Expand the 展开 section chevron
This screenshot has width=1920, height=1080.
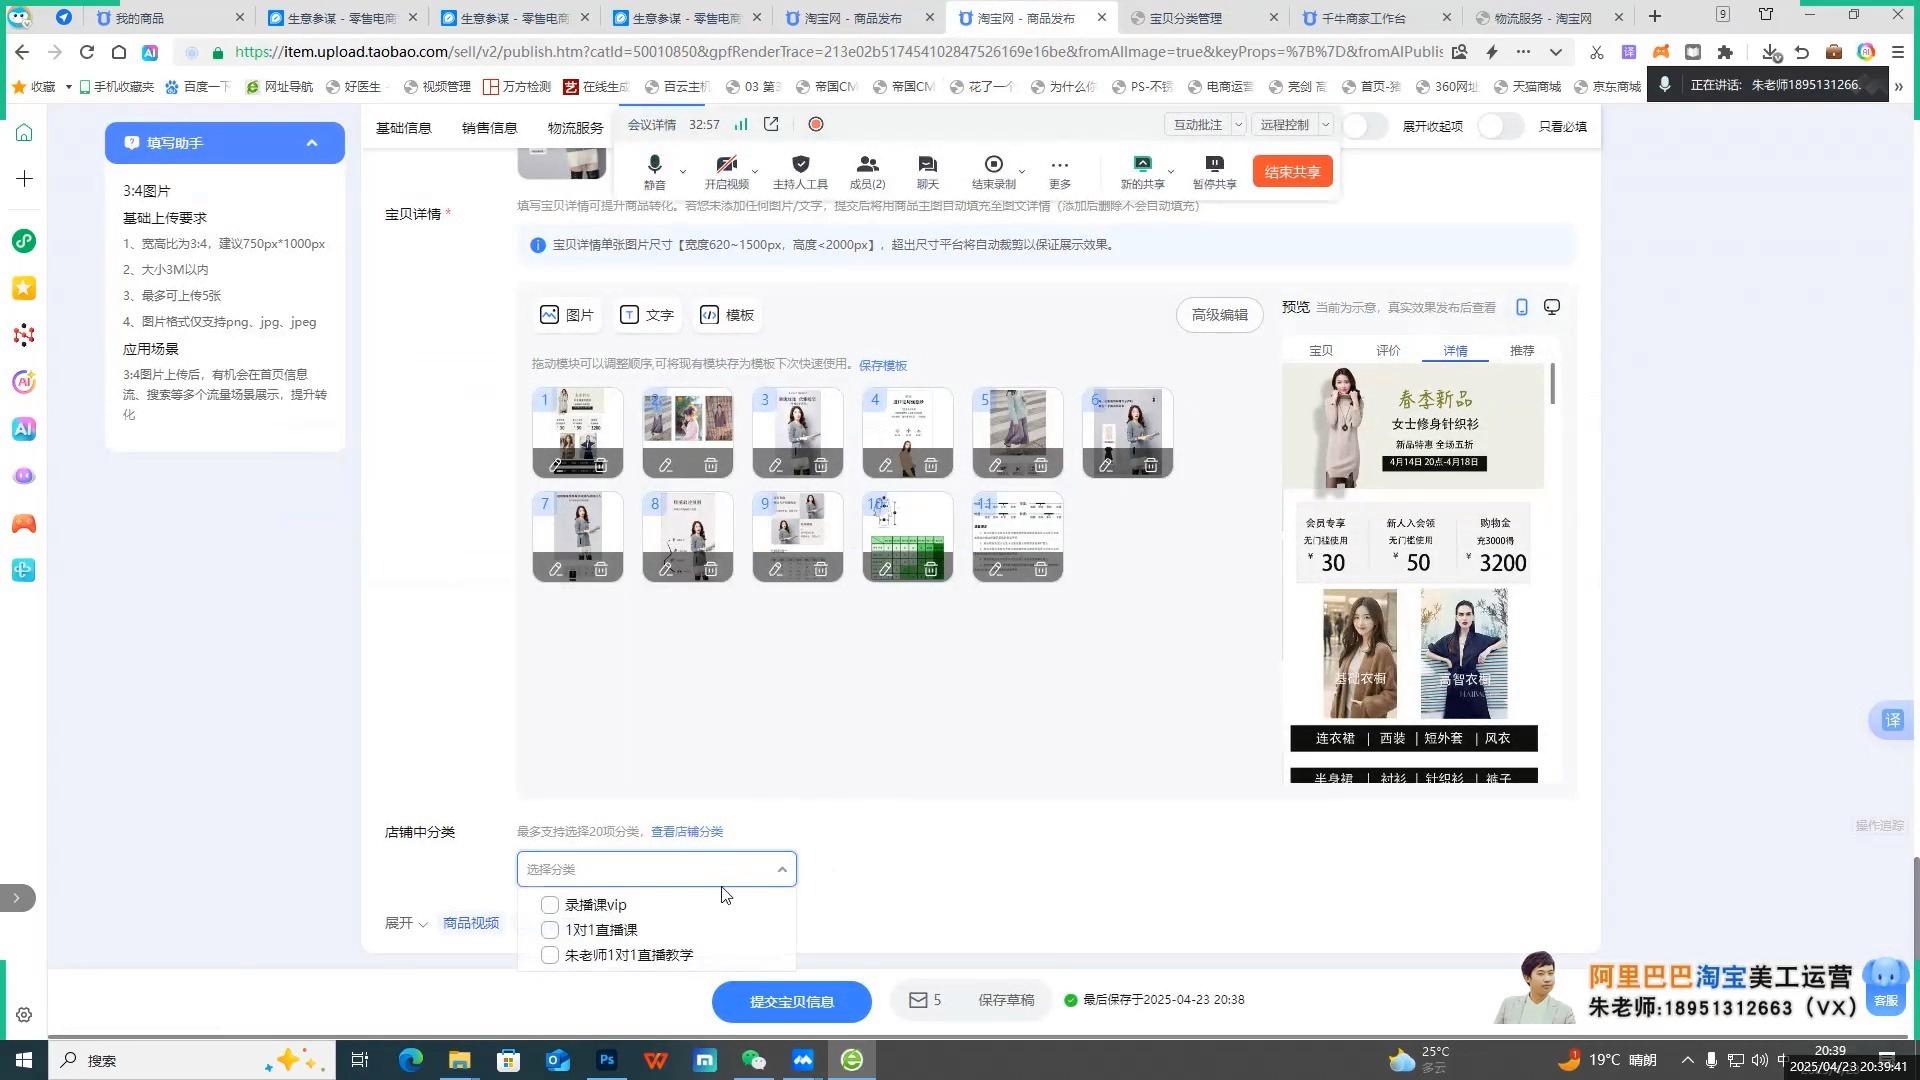click(x=423, y=924)
